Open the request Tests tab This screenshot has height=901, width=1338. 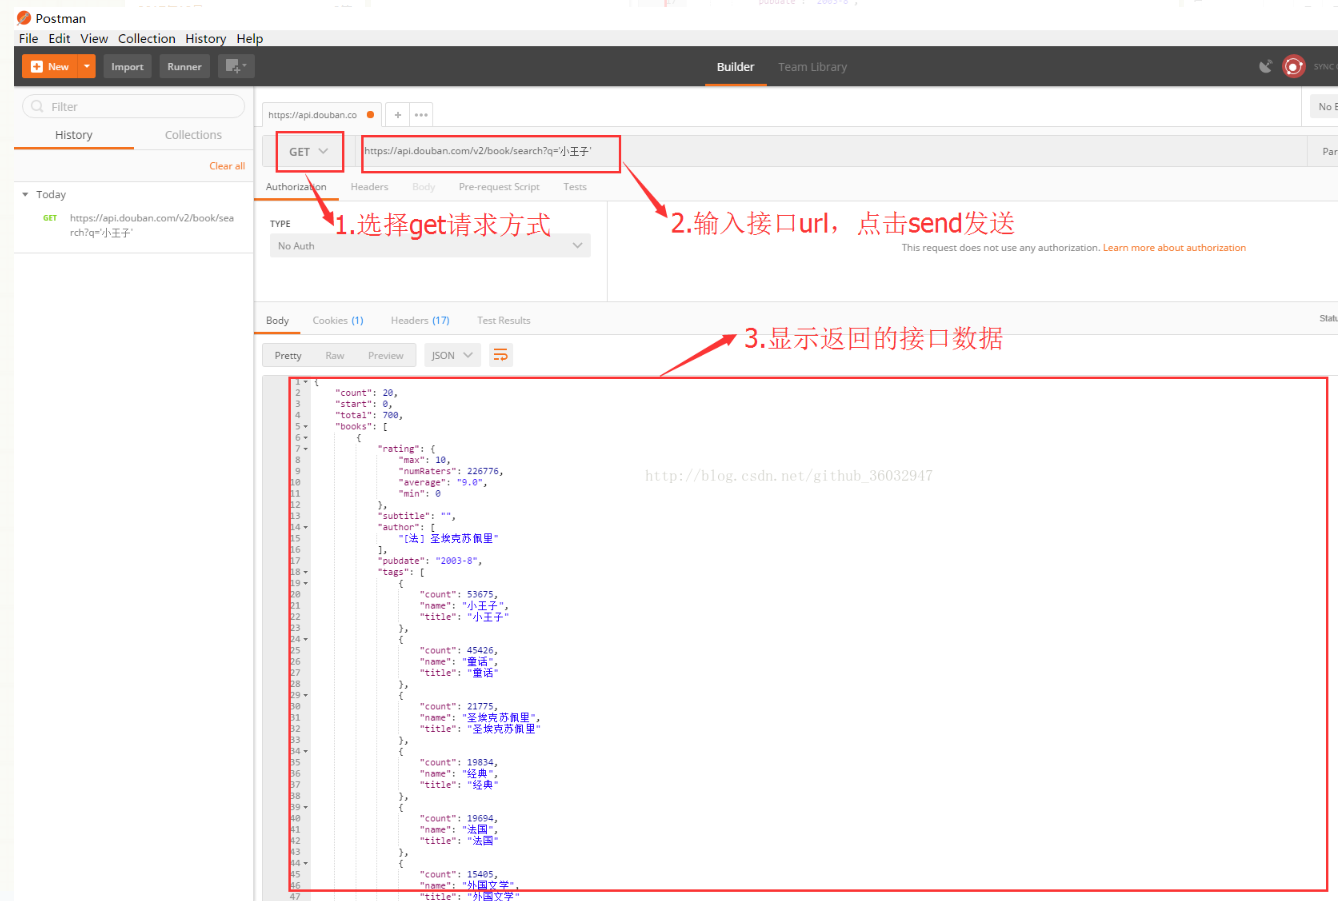(x=575, y=187)
